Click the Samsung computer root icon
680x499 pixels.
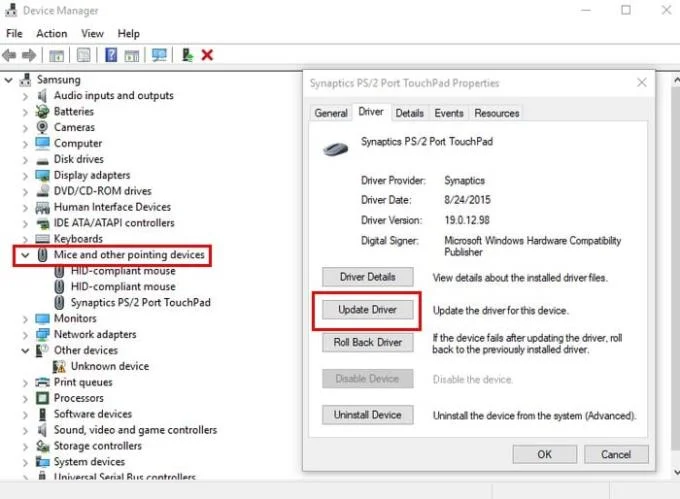[x=26, y=79]
